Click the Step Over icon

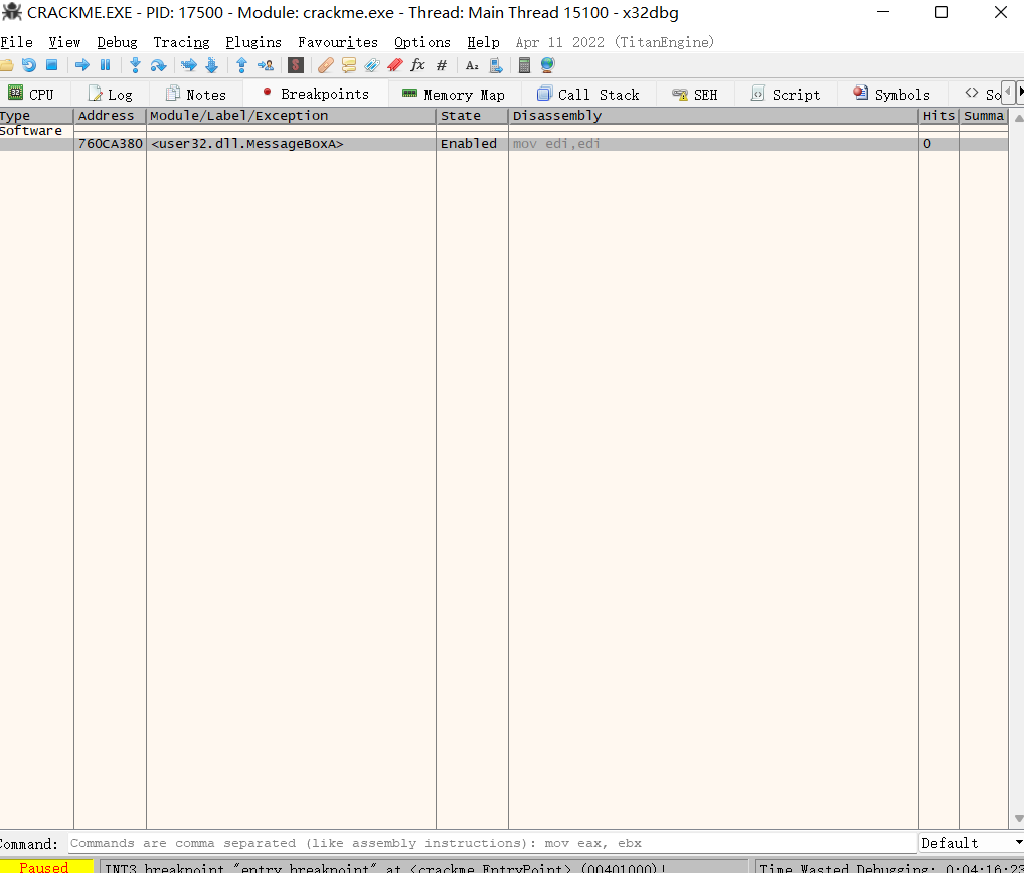click(158, 65)
